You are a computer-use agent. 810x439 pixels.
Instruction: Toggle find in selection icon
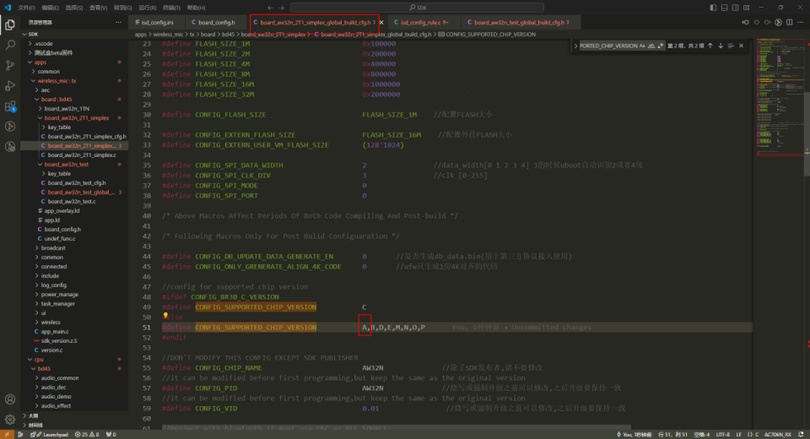click(730, 45)
